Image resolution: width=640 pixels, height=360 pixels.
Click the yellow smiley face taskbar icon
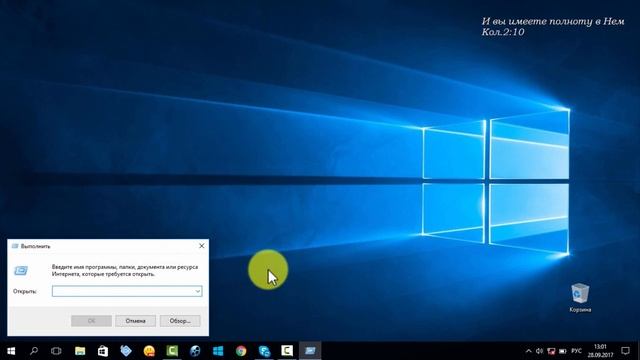[x=149, y=351]
